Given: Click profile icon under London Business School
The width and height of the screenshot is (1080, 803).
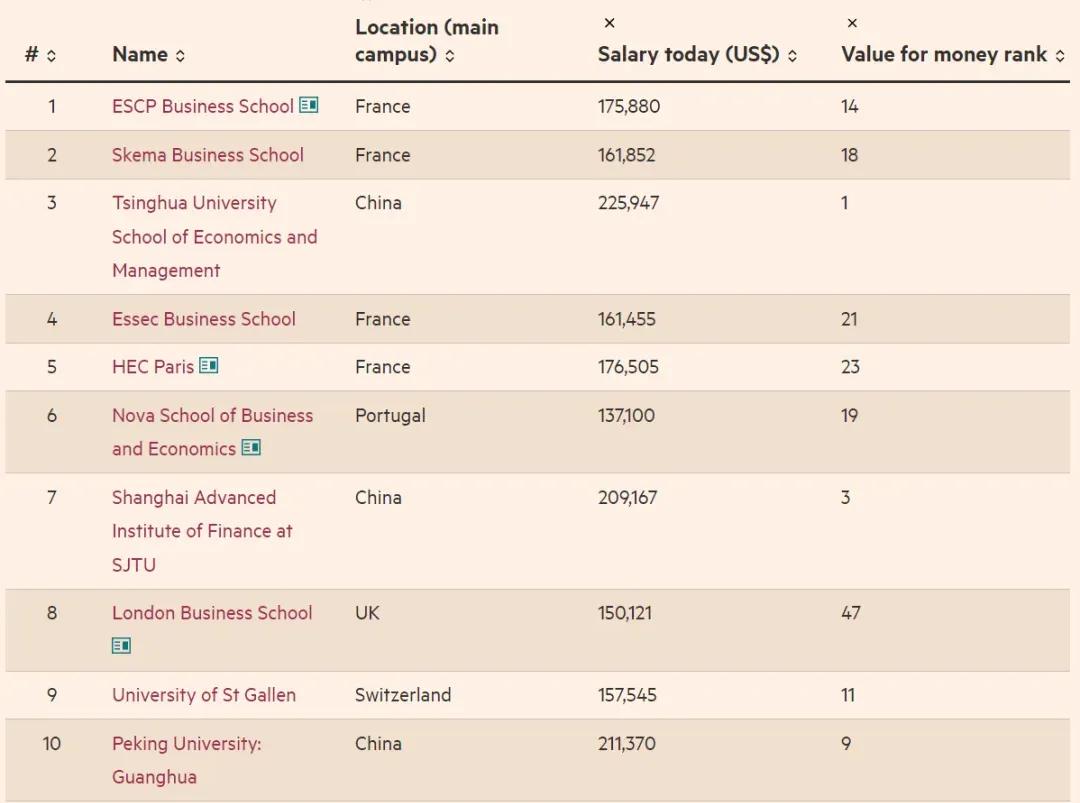Looking at the screenshot, I should (121, 645).
